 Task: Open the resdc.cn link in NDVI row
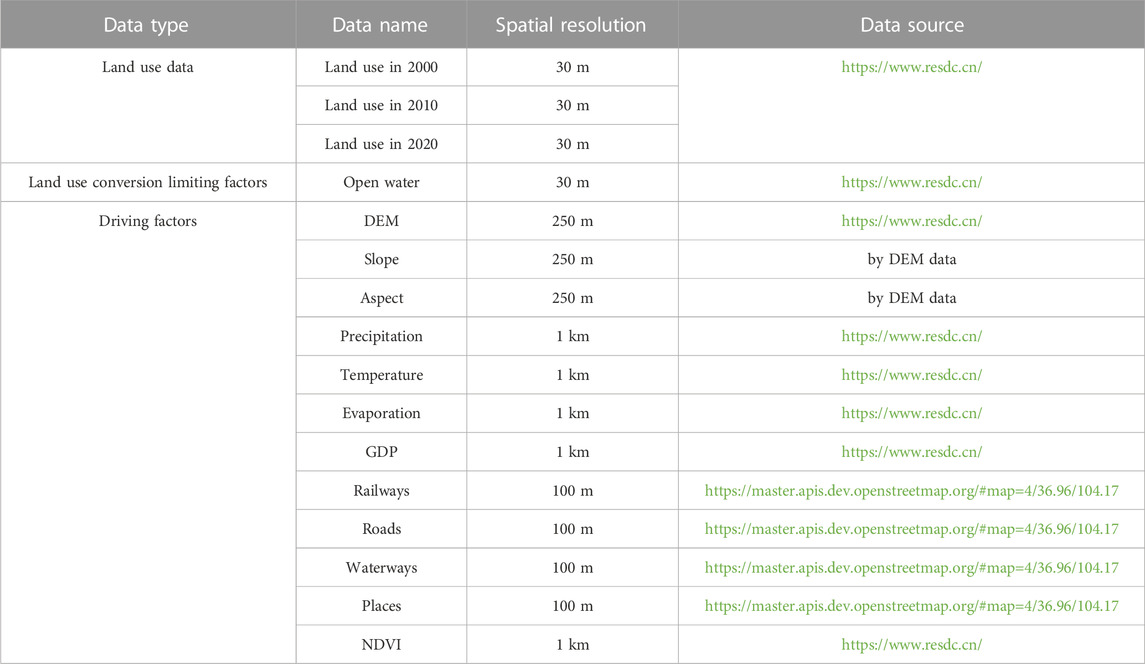click(911, 645)
